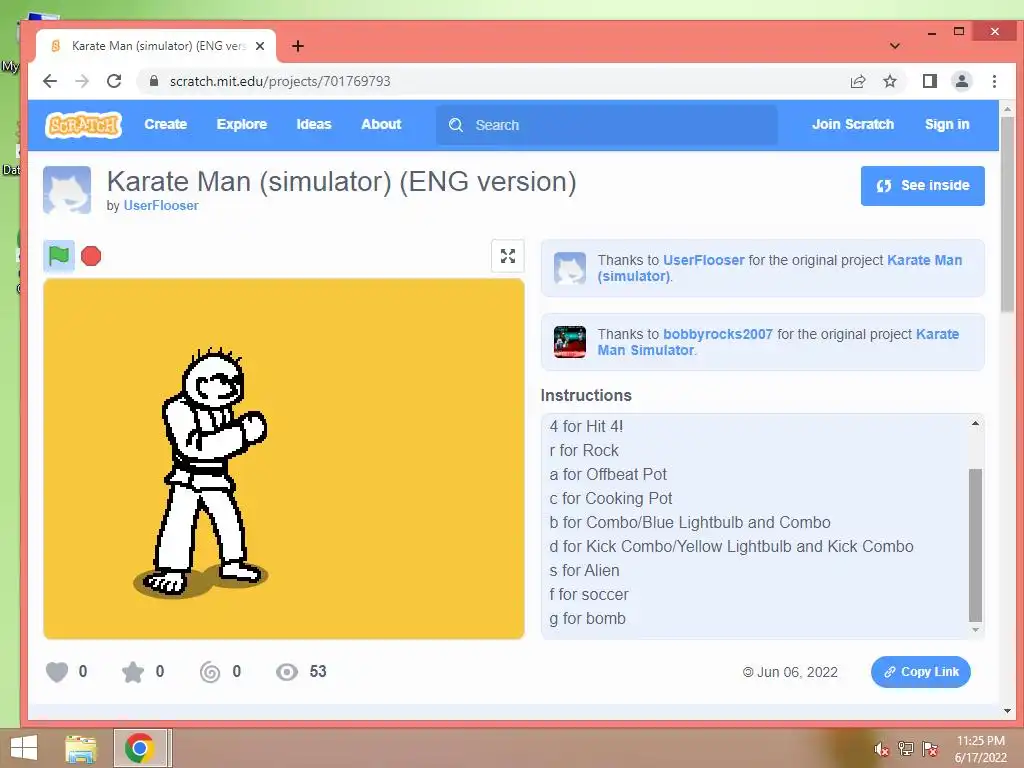
Task: Click the See inside button
Action: point(922,185)
